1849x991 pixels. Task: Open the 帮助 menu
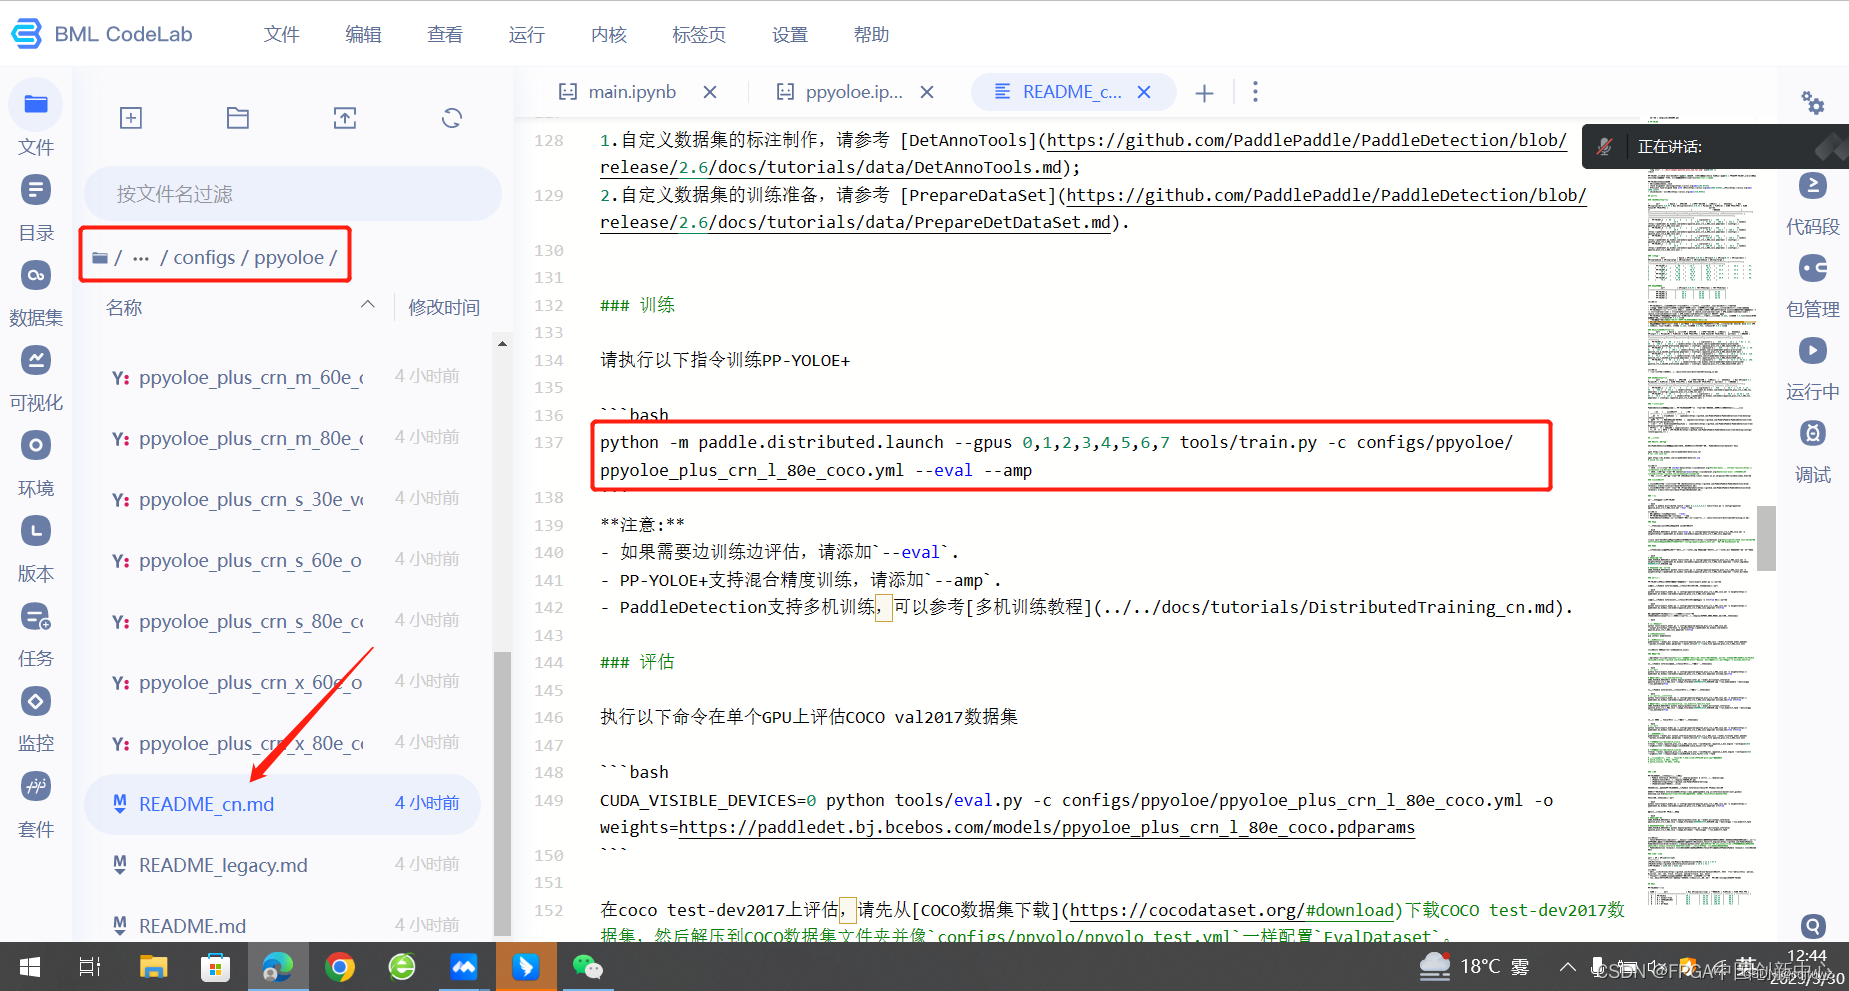[x=871, y=34]
